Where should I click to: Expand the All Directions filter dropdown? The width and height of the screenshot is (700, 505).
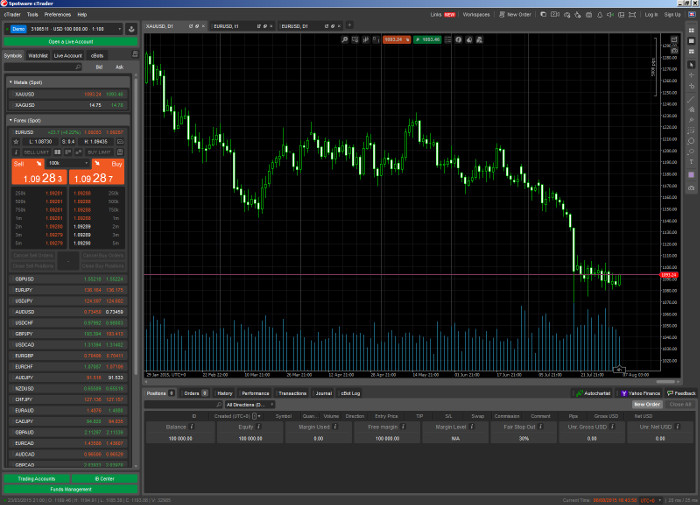click(248, 405)
